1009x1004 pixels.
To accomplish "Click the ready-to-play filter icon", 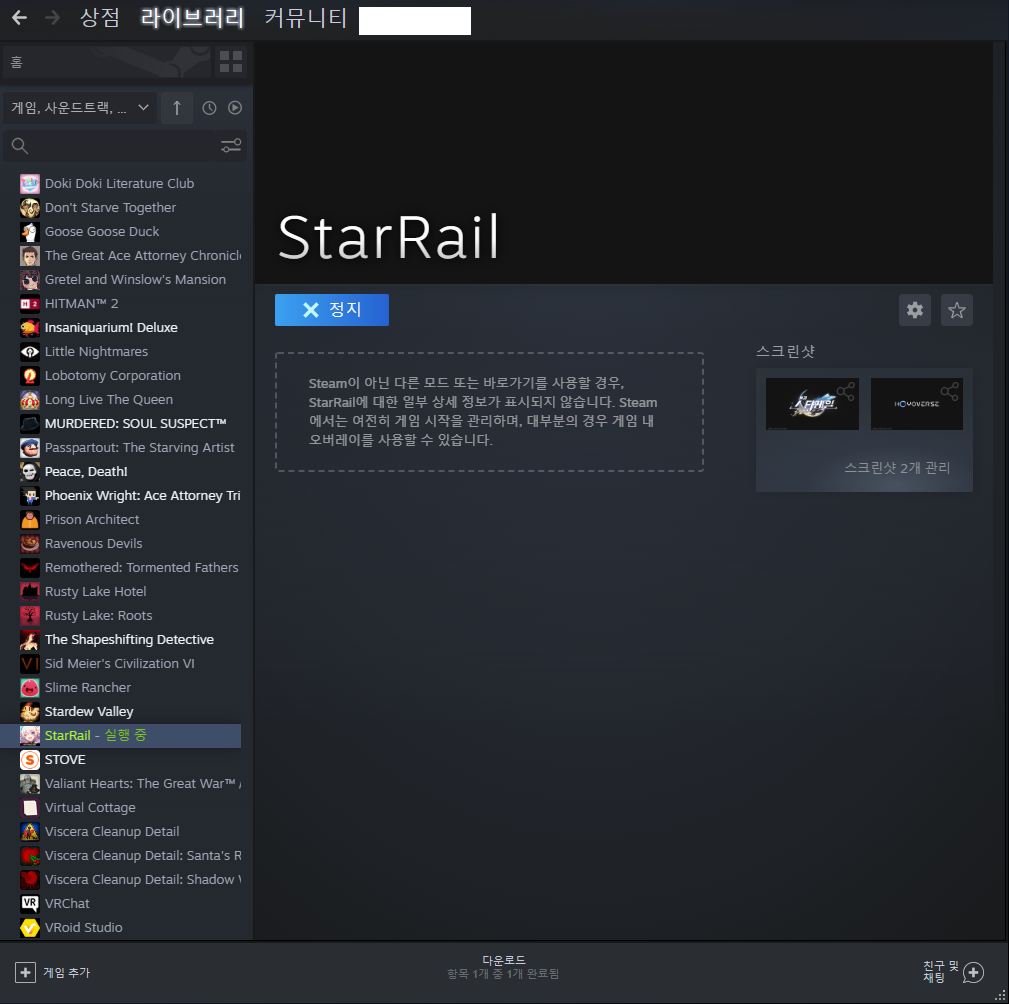I will click(235, 108).
